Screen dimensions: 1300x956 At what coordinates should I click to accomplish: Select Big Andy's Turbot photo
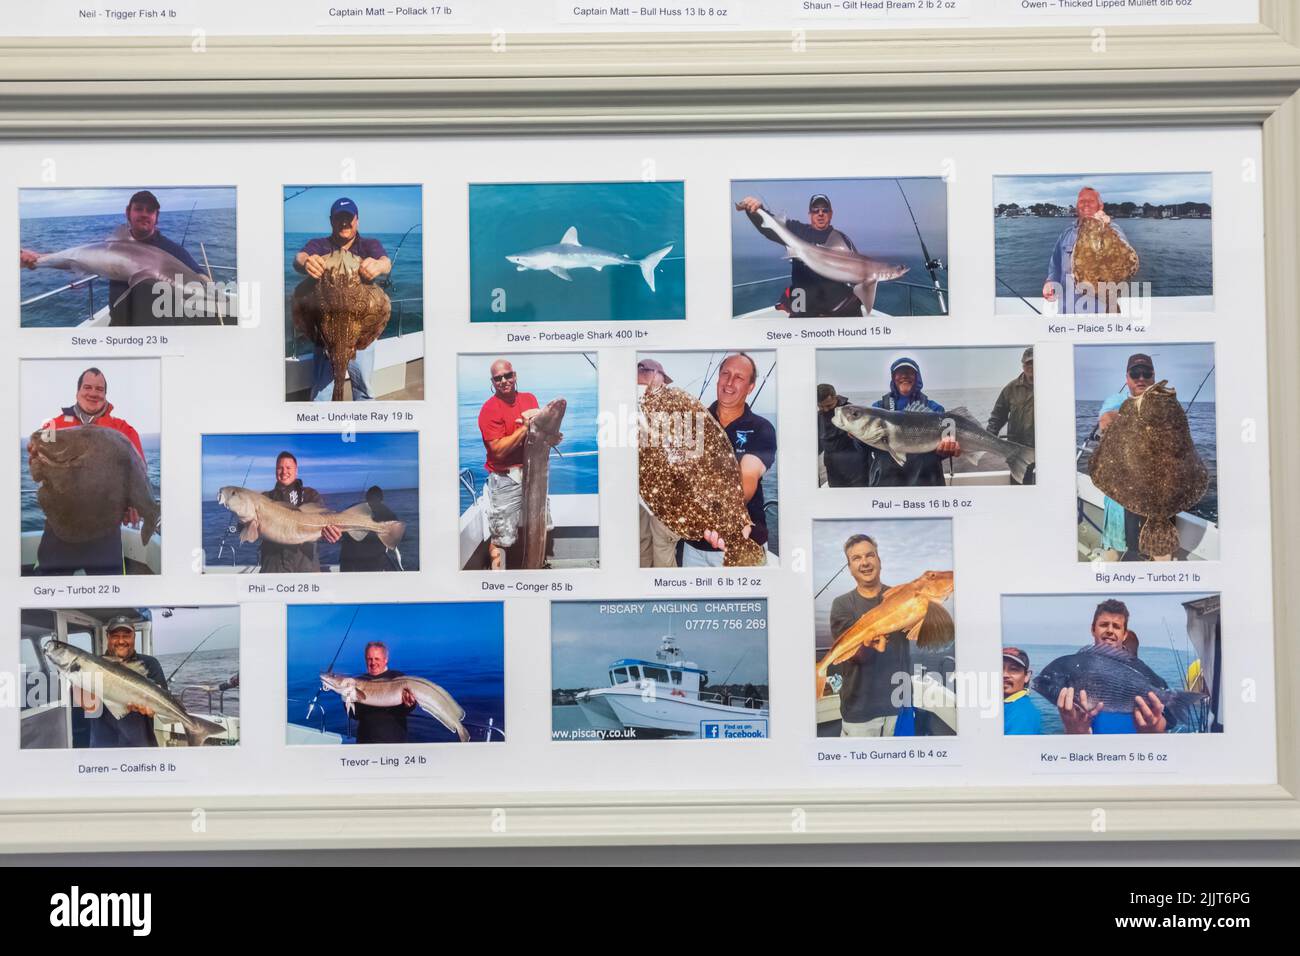1146,452
